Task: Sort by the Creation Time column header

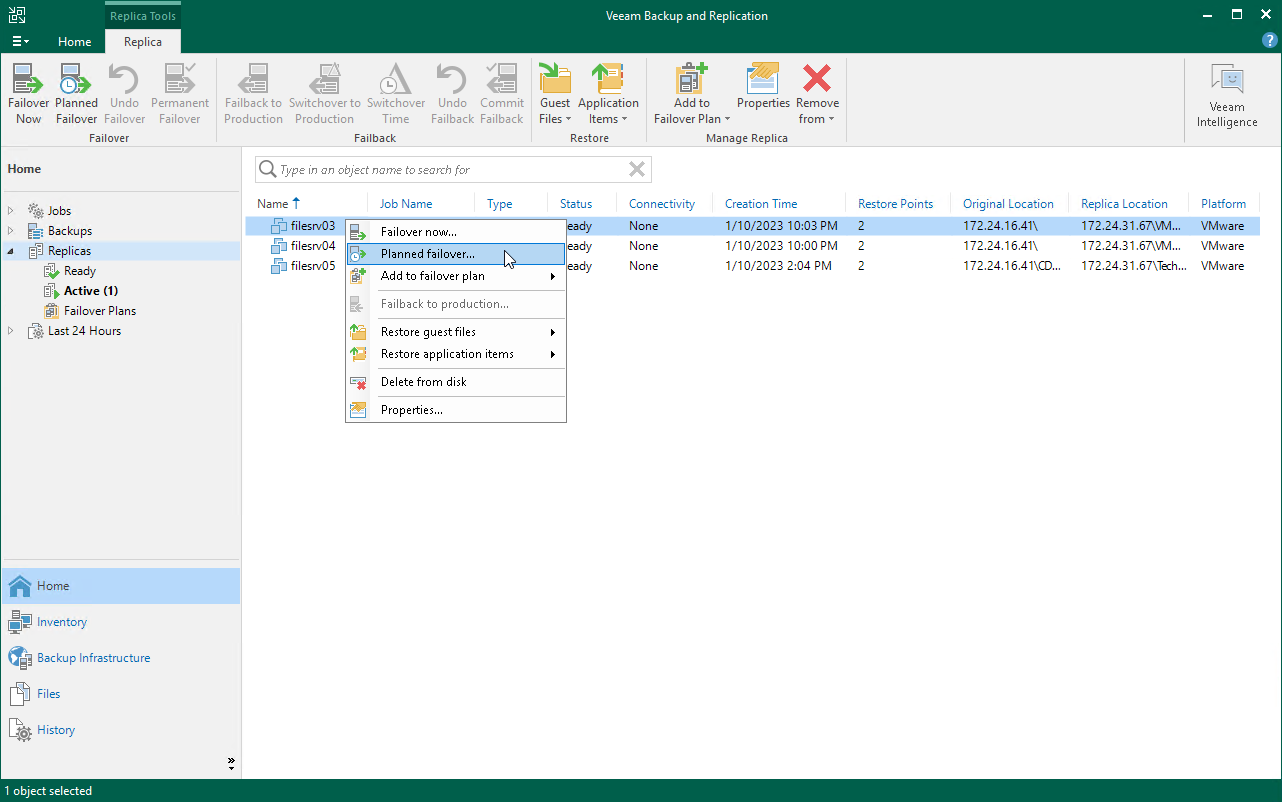Action: pos(761,204)
